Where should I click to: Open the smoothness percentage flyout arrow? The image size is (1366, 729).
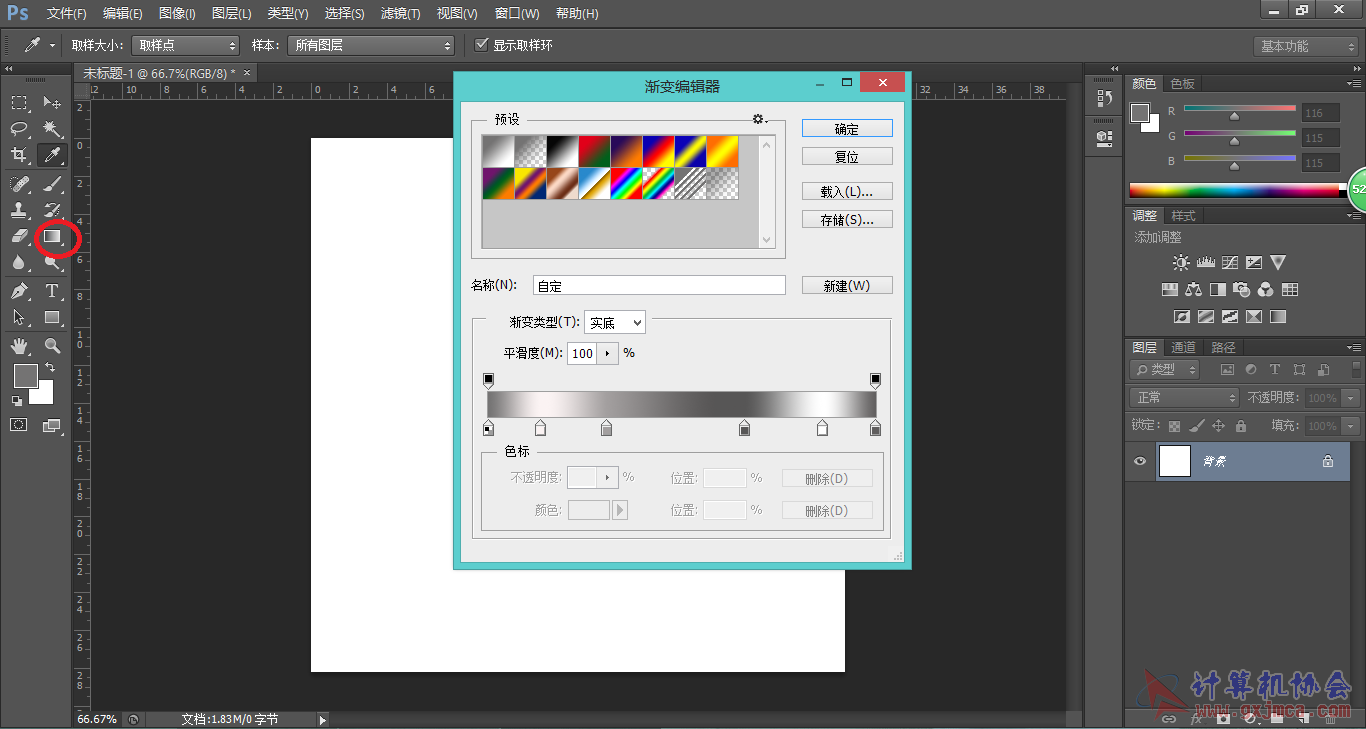coord(607,353)
